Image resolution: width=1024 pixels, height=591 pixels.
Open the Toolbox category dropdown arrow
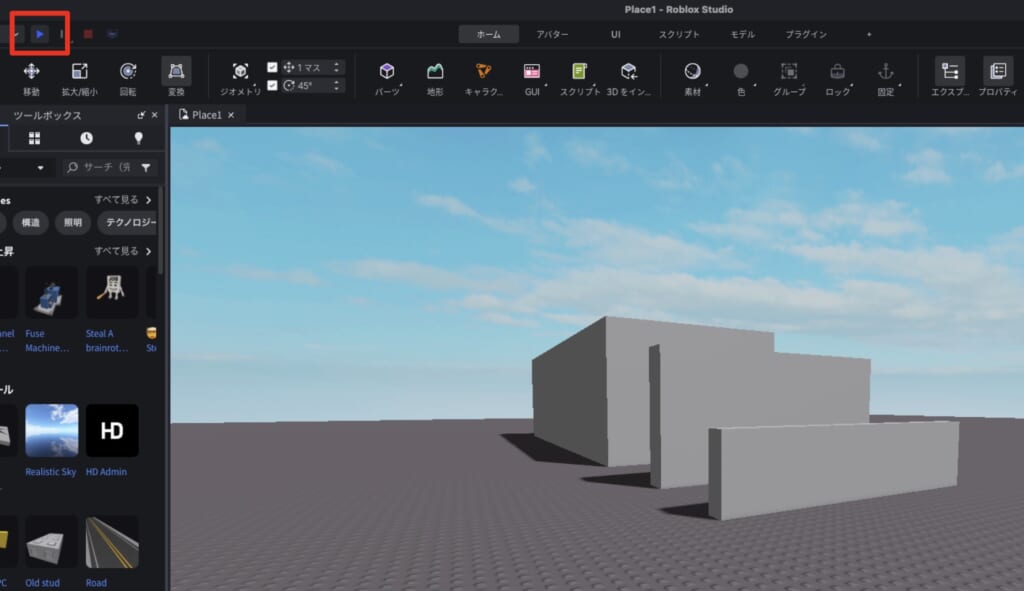click(x=40, y=168)
